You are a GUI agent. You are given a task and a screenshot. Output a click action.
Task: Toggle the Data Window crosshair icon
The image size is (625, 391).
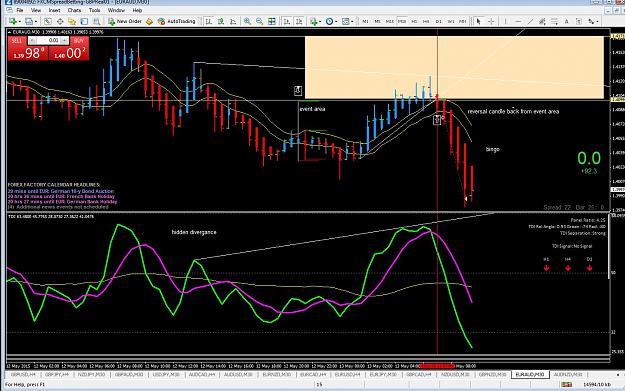pyautogui.click(x=60, y=21)
